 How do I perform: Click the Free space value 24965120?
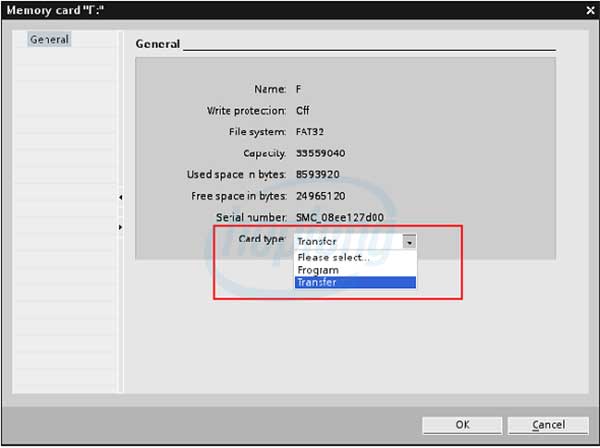[x=320, y=196]
